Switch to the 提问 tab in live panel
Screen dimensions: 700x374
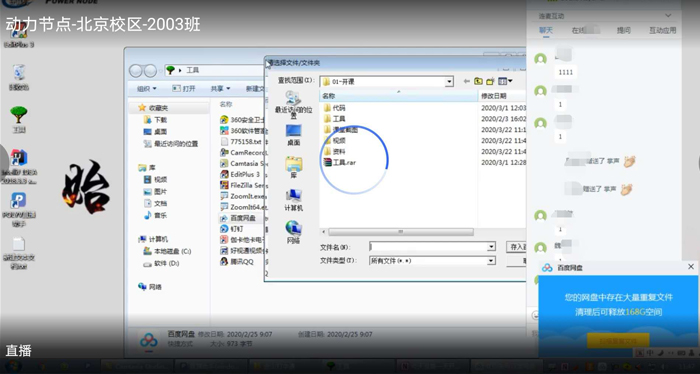tap(624, 30)
